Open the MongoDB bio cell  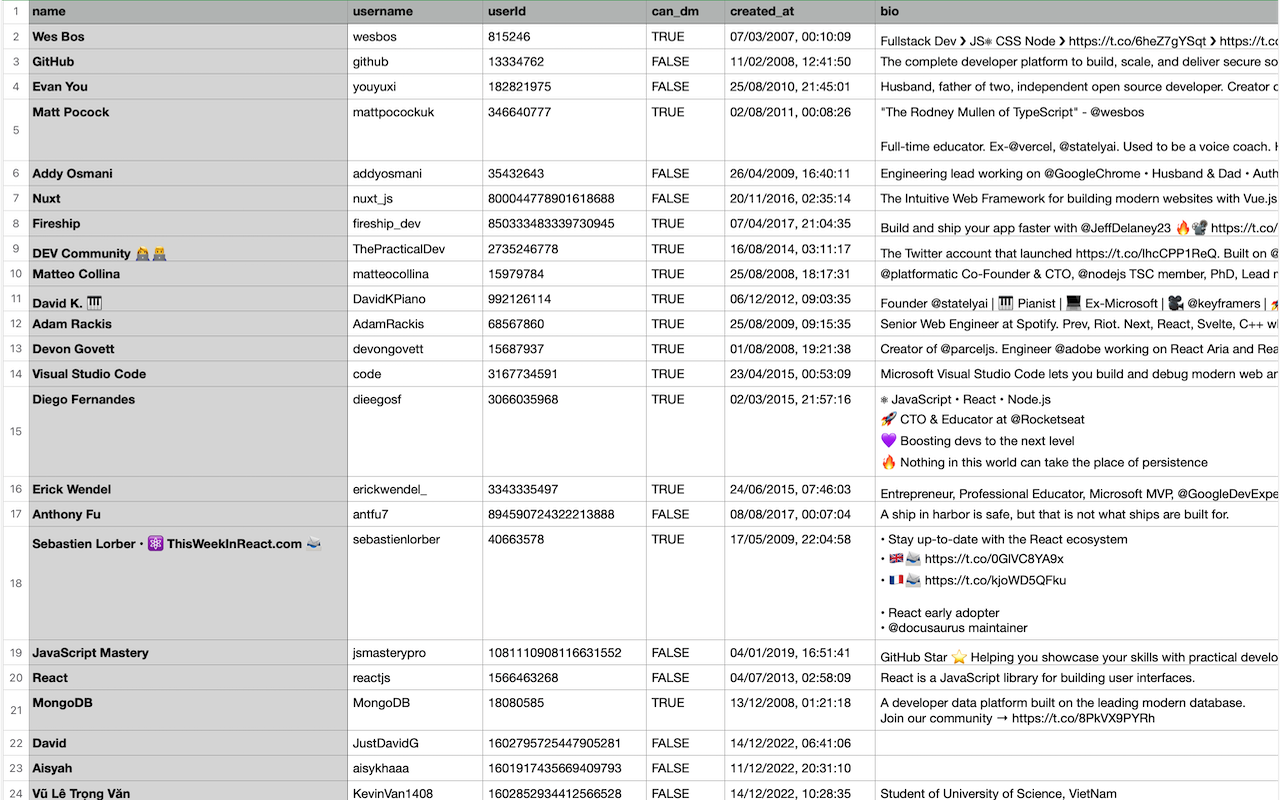(1077, 710)
